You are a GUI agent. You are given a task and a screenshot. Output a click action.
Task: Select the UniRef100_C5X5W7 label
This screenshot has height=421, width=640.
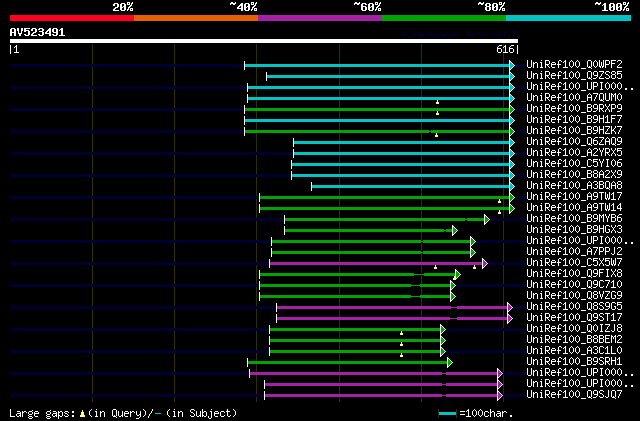coord(574,263)
